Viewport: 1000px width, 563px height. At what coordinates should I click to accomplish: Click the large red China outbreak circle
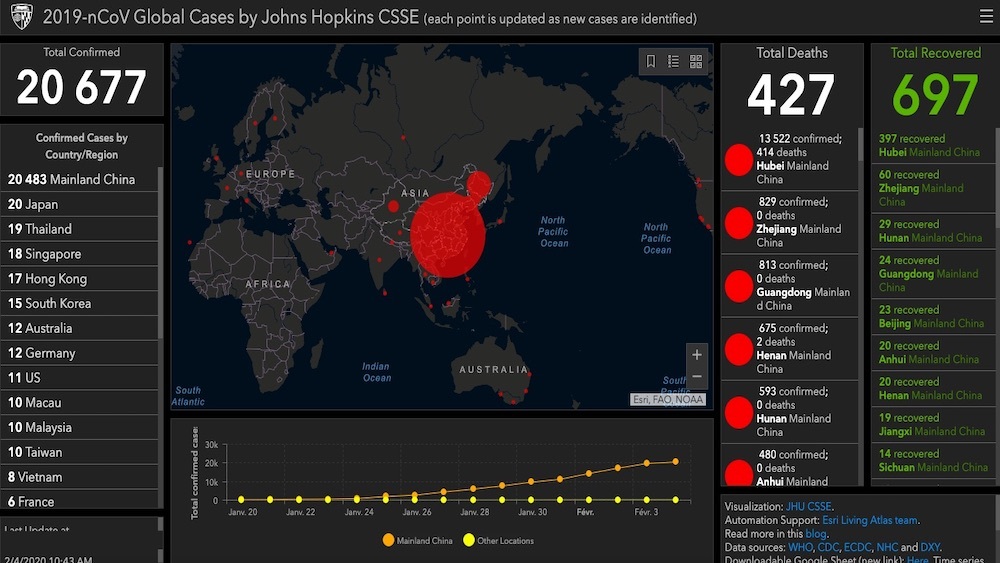click(x=448, y=235)
